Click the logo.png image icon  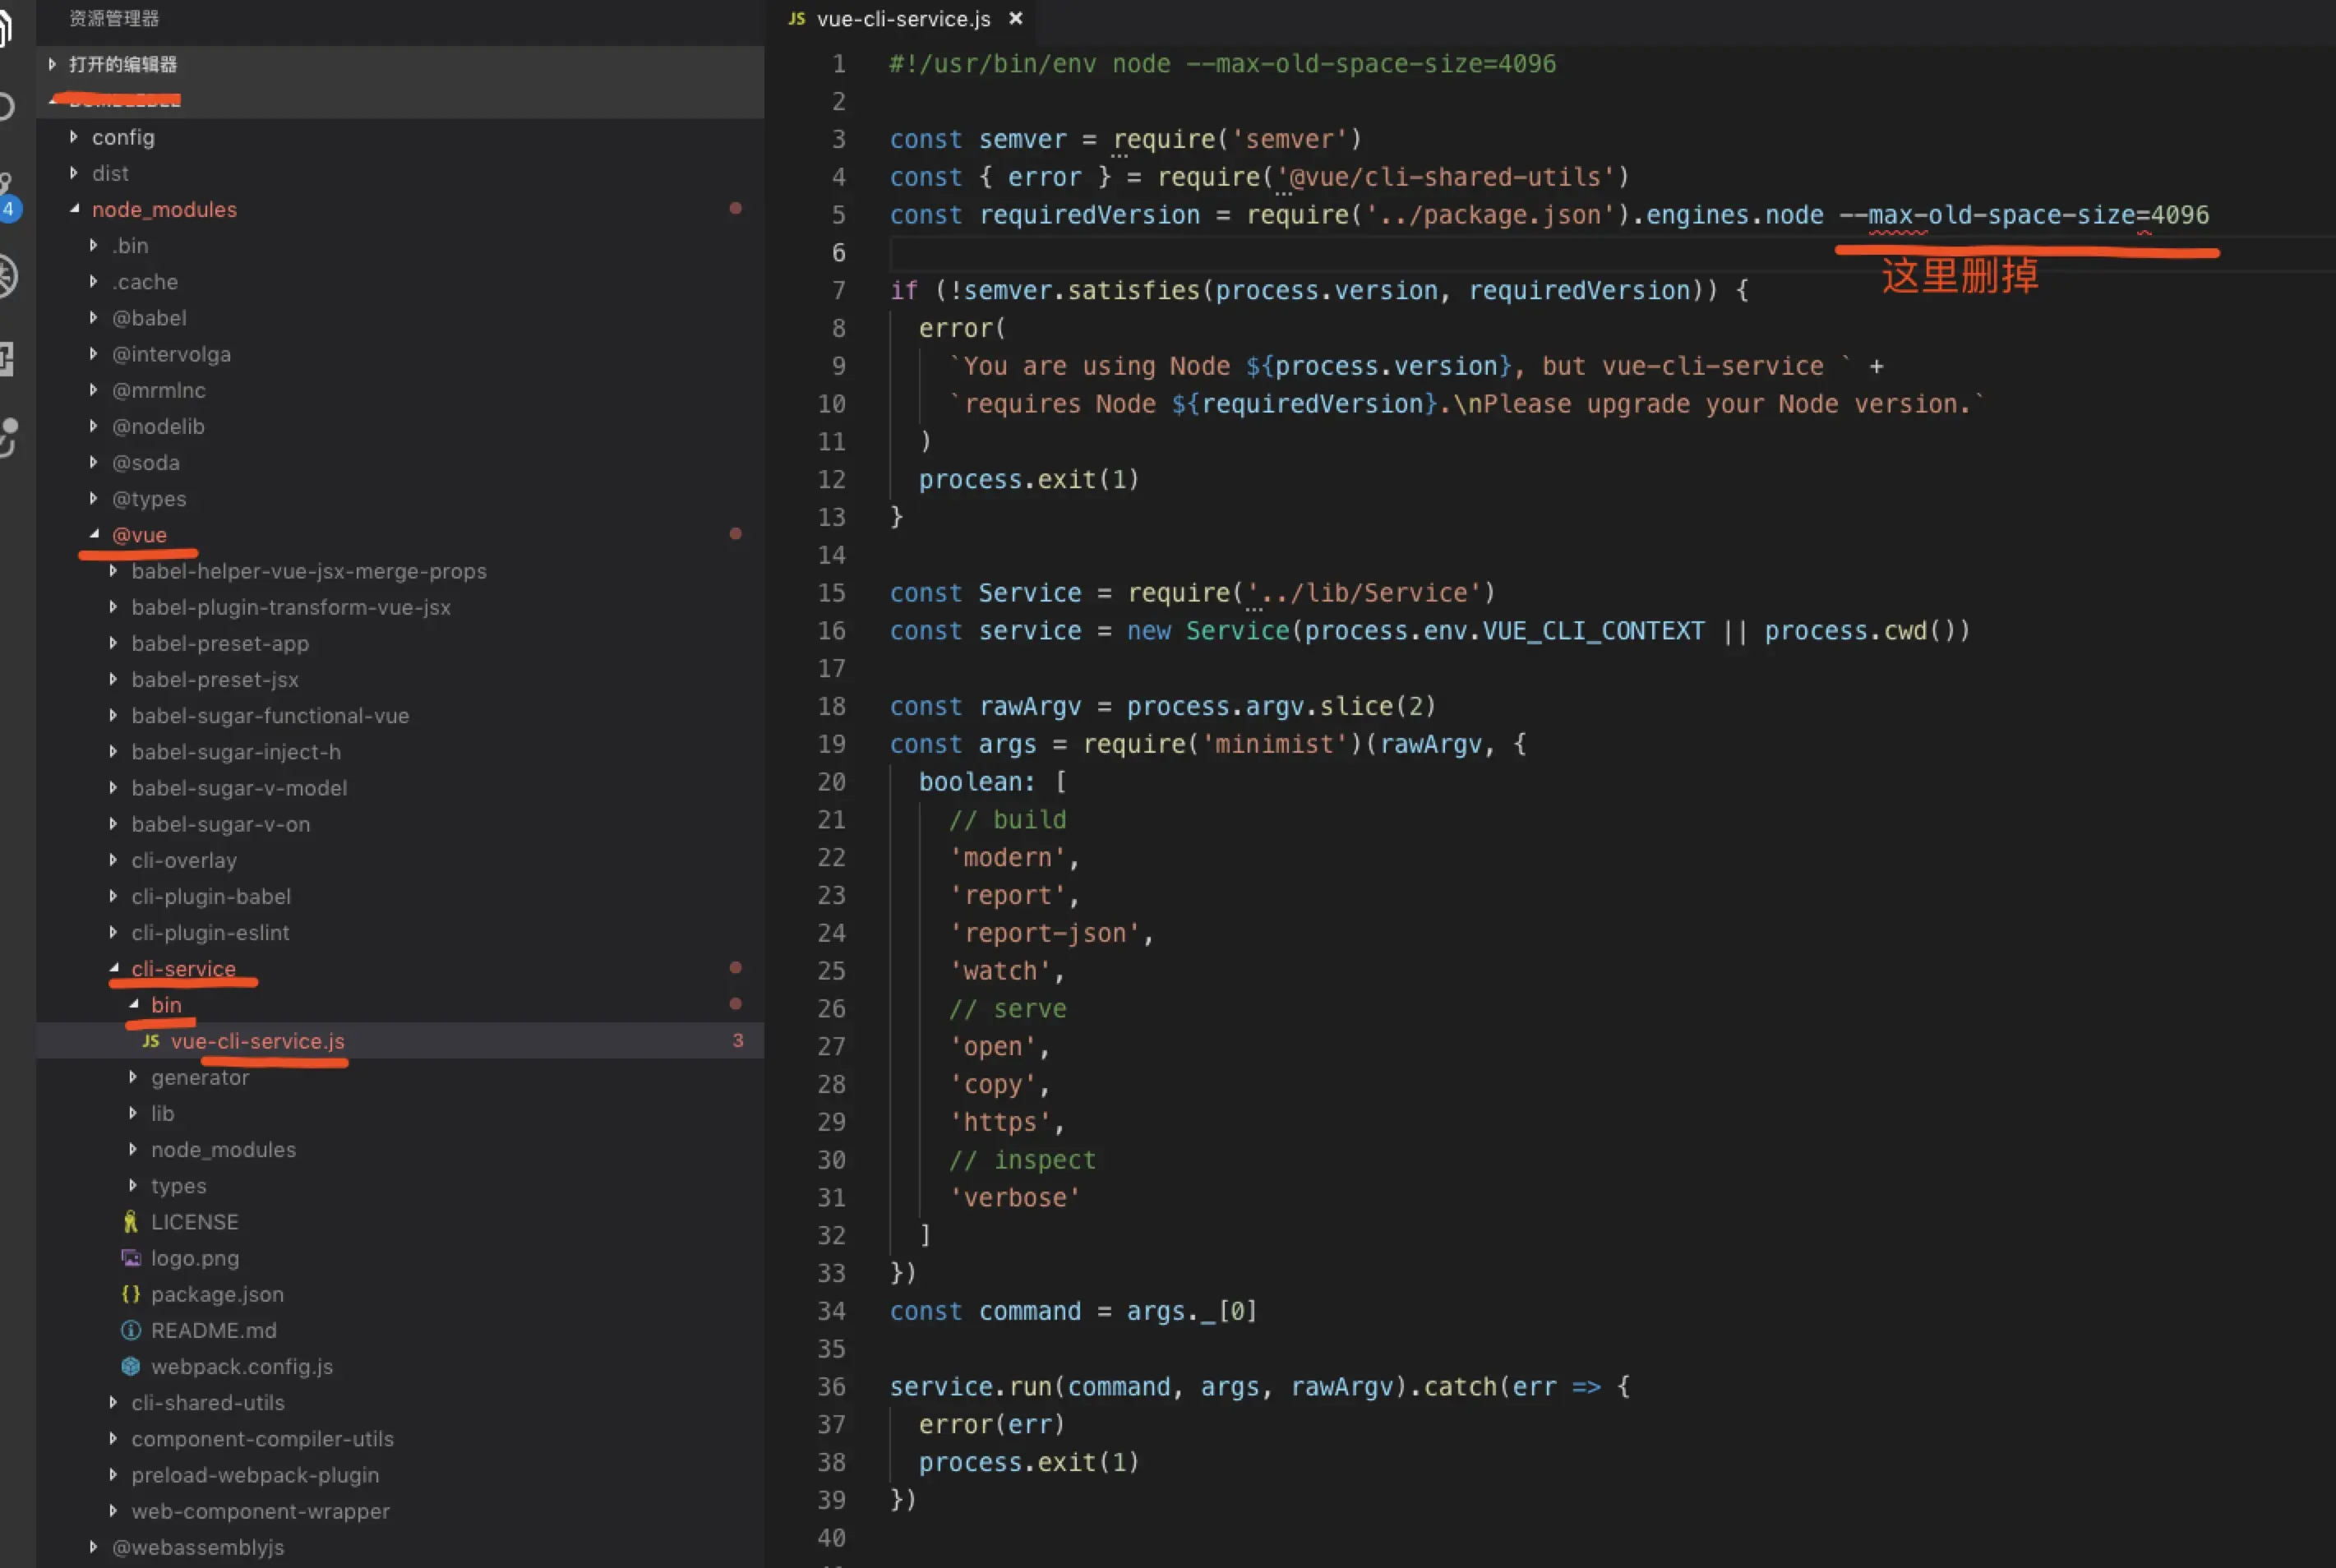coord(130,1258)
